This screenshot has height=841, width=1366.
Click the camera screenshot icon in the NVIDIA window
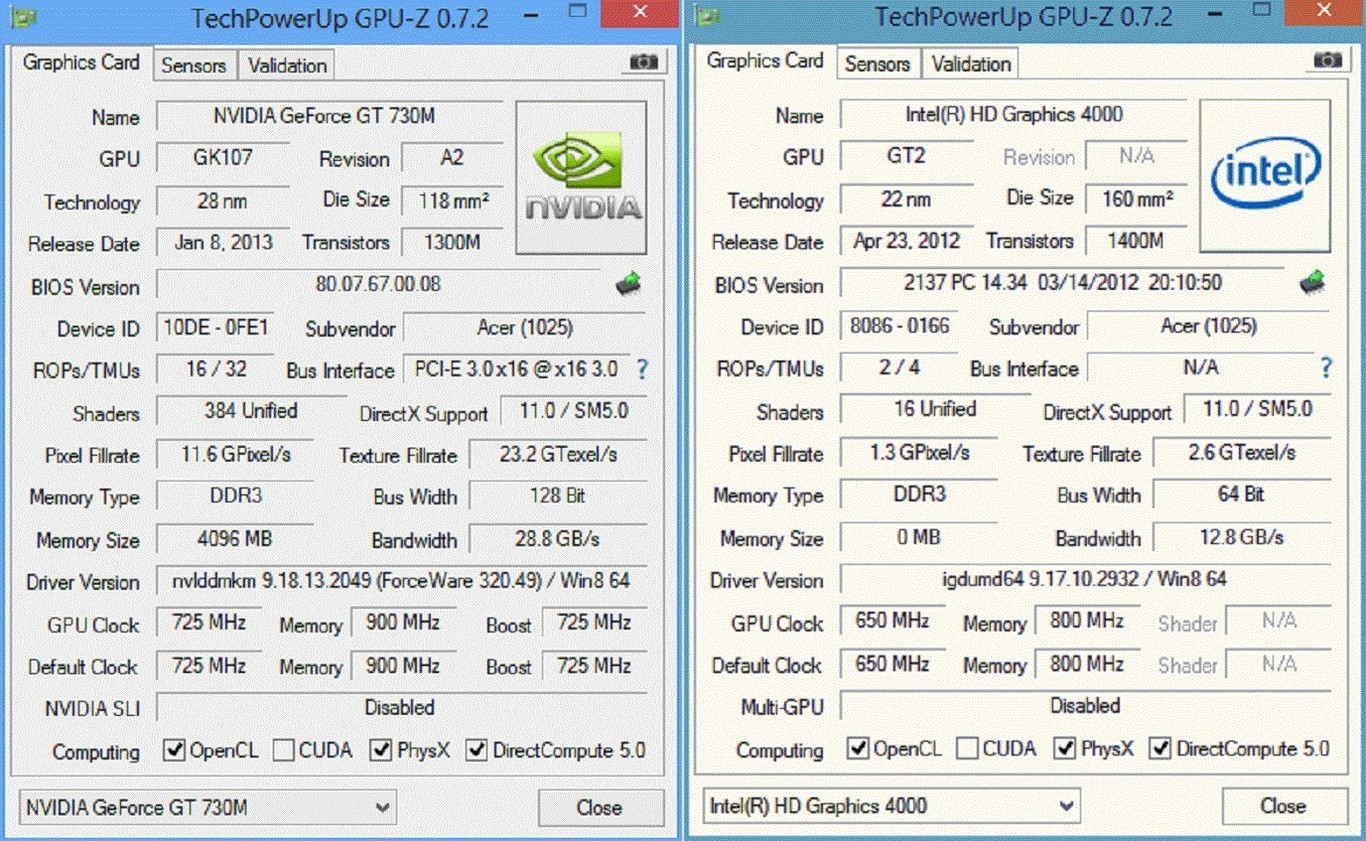643,62
